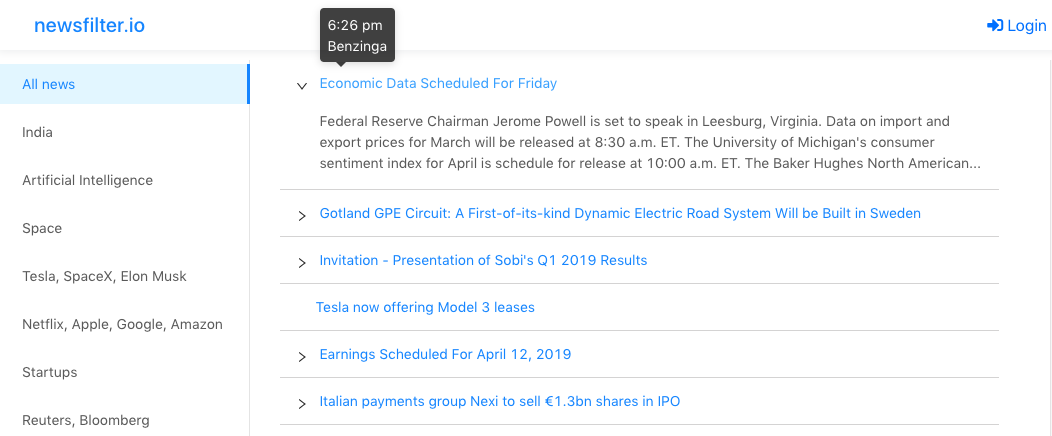Image resolution: width=1052 pixels, height=436 pixels.
Task: Click the Login link text
Action: click(1027, 25)
